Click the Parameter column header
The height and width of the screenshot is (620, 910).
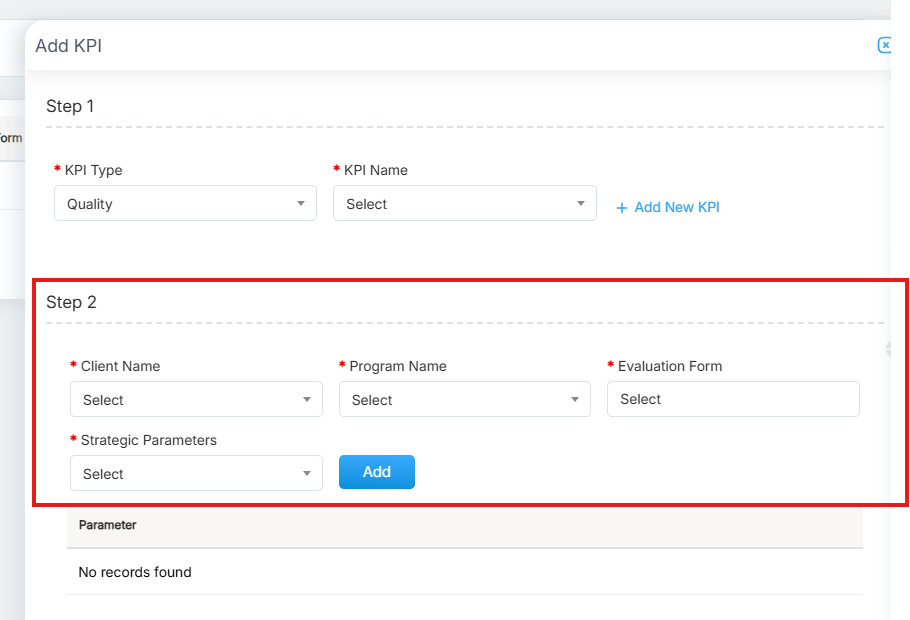108,525
